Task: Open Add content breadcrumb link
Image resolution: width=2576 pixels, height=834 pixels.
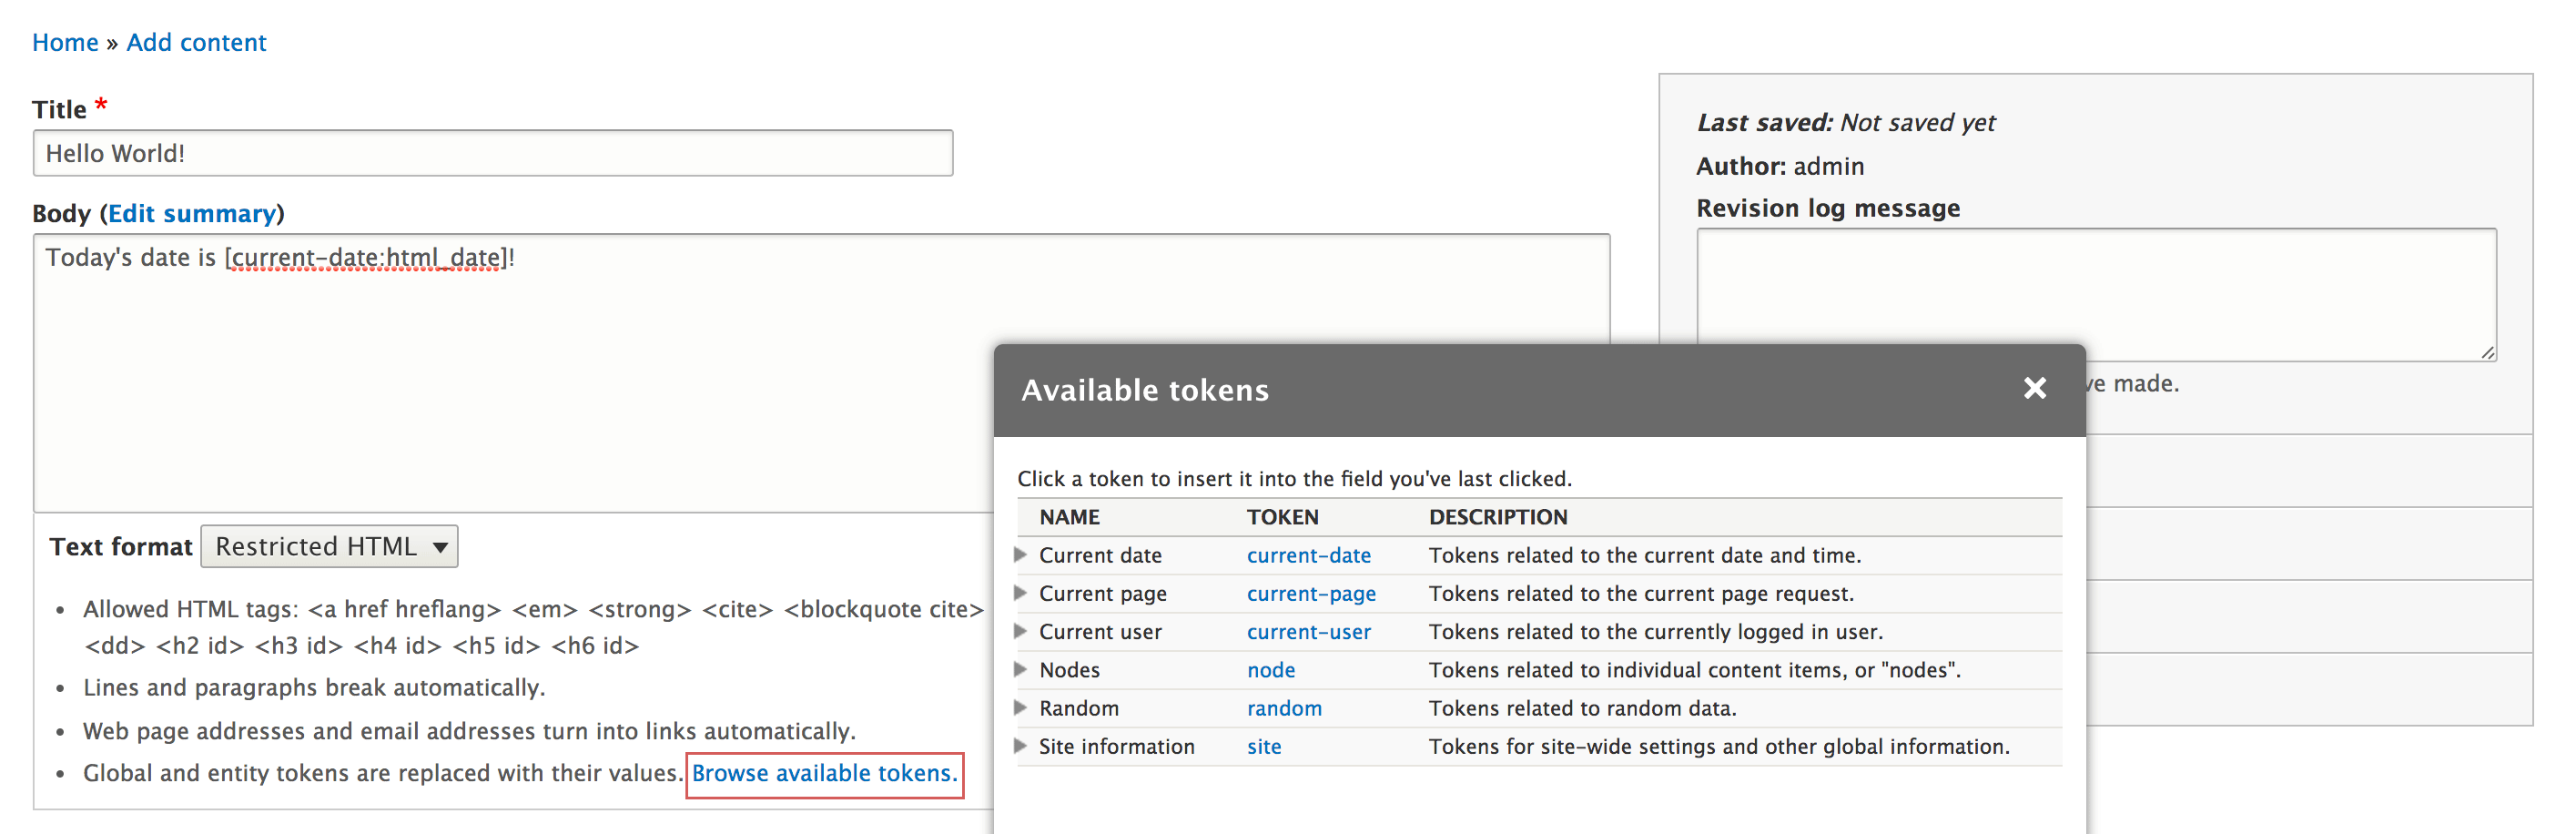Action: (196, 43)
